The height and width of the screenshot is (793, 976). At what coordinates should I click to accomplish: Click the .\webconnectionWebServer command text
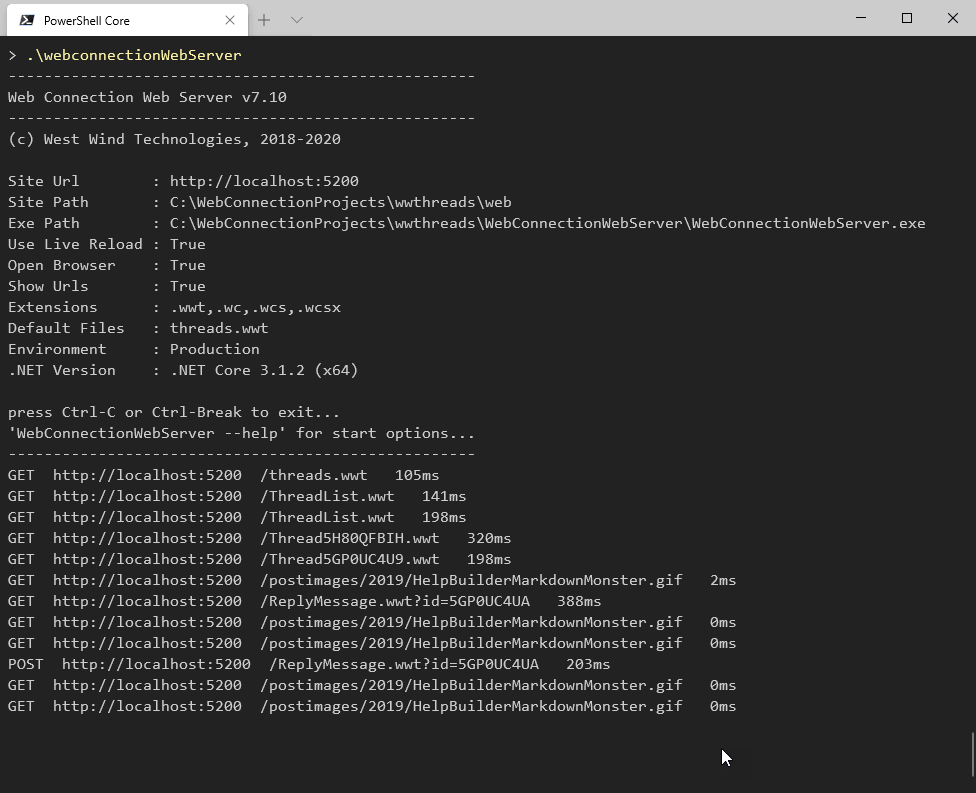pos(134,55)
